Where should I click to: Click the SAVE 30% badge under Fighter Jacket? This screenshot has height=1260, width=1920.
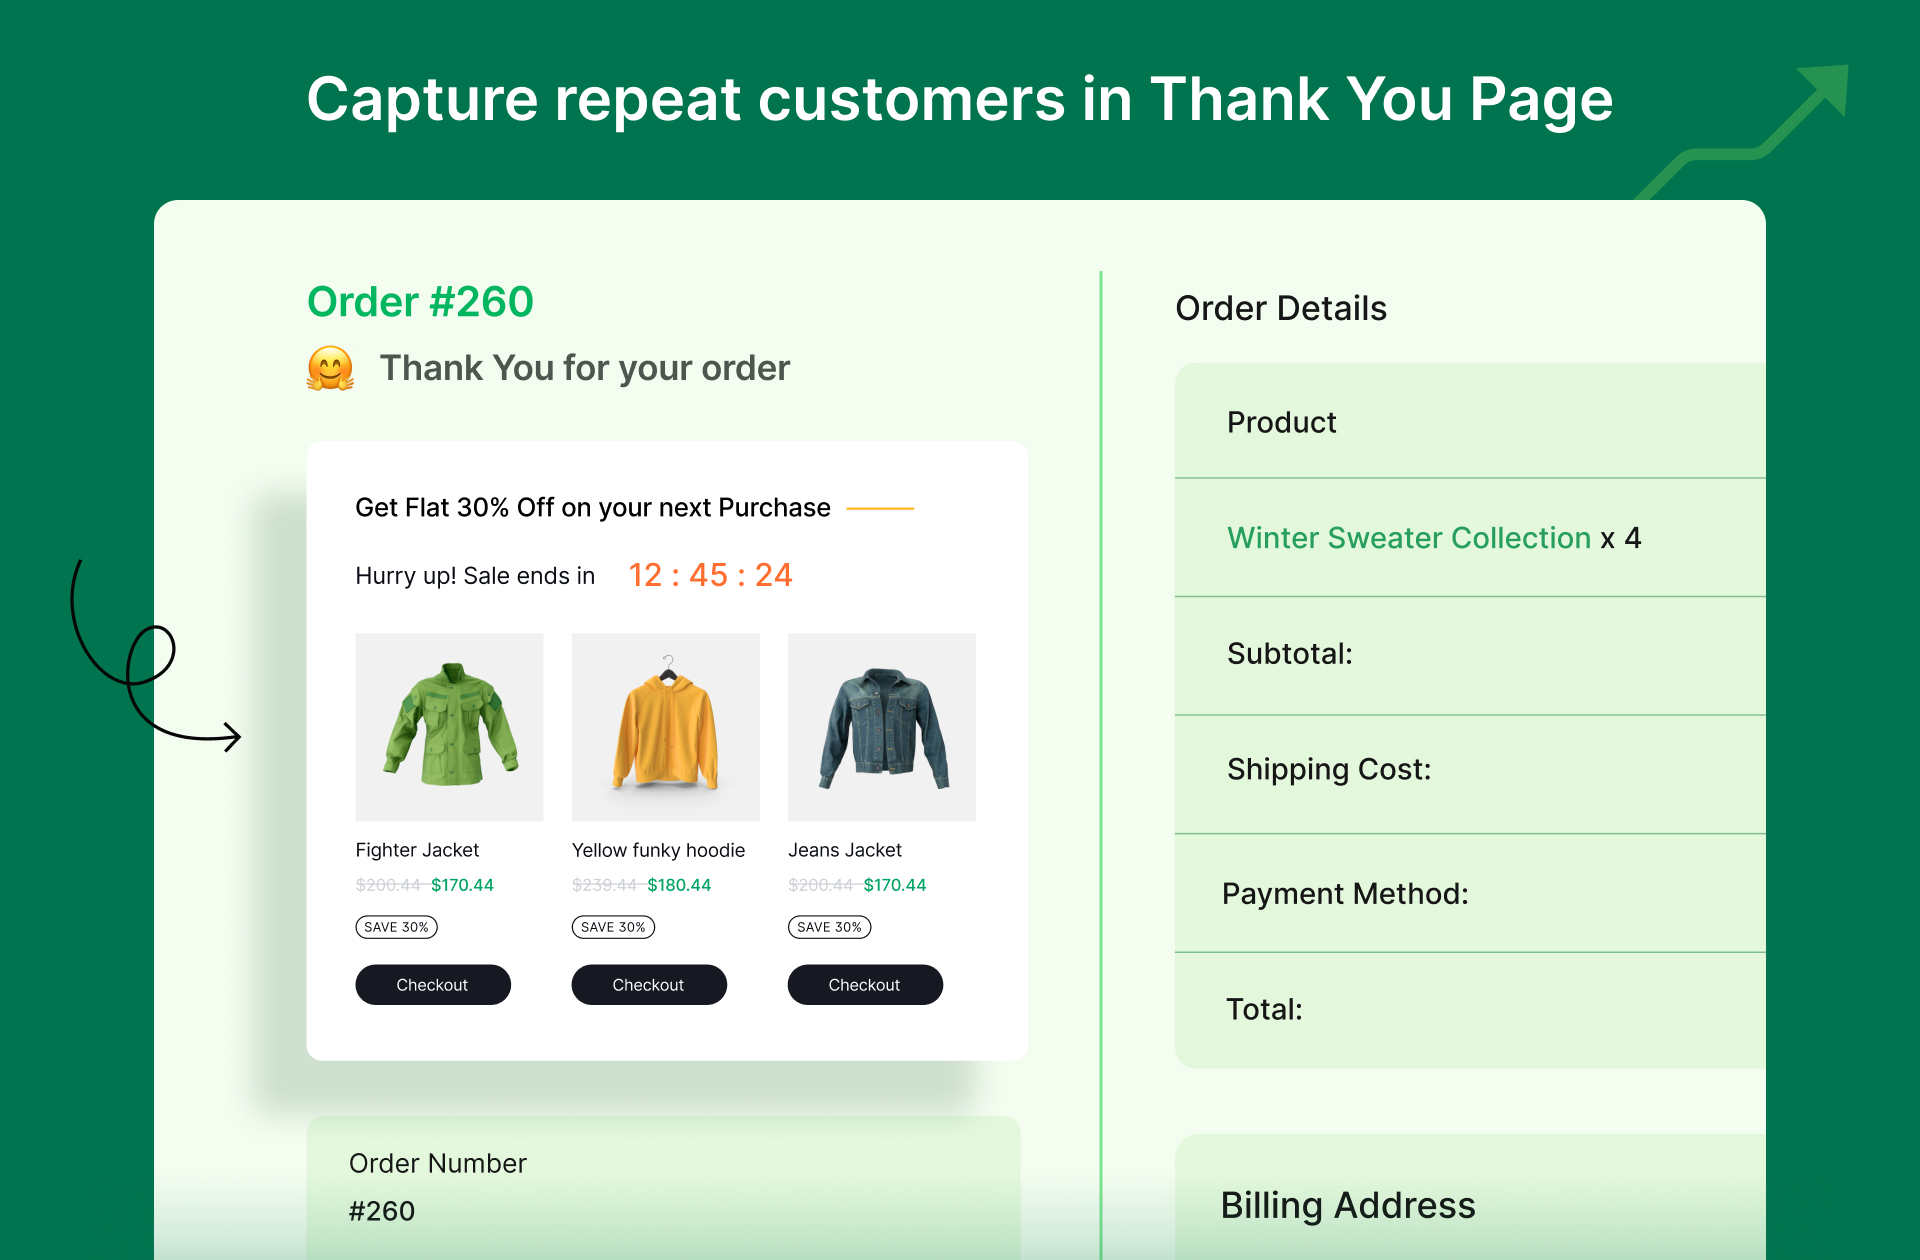click(x=396, y=927)
